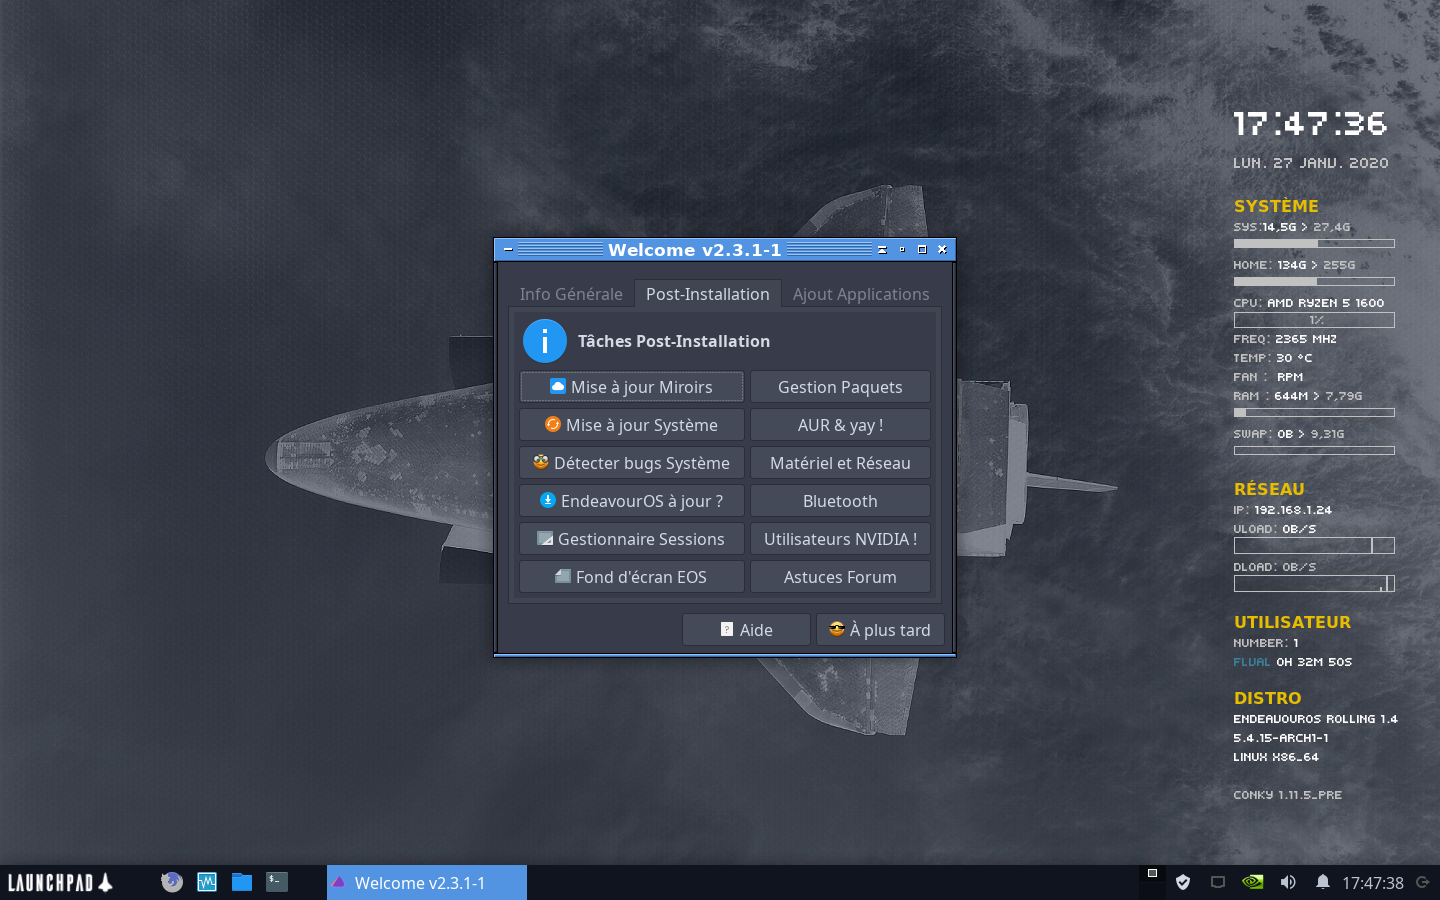Show notifications via the bell icon
Screen dimensions: 1440x900
tap(1323, 882)
